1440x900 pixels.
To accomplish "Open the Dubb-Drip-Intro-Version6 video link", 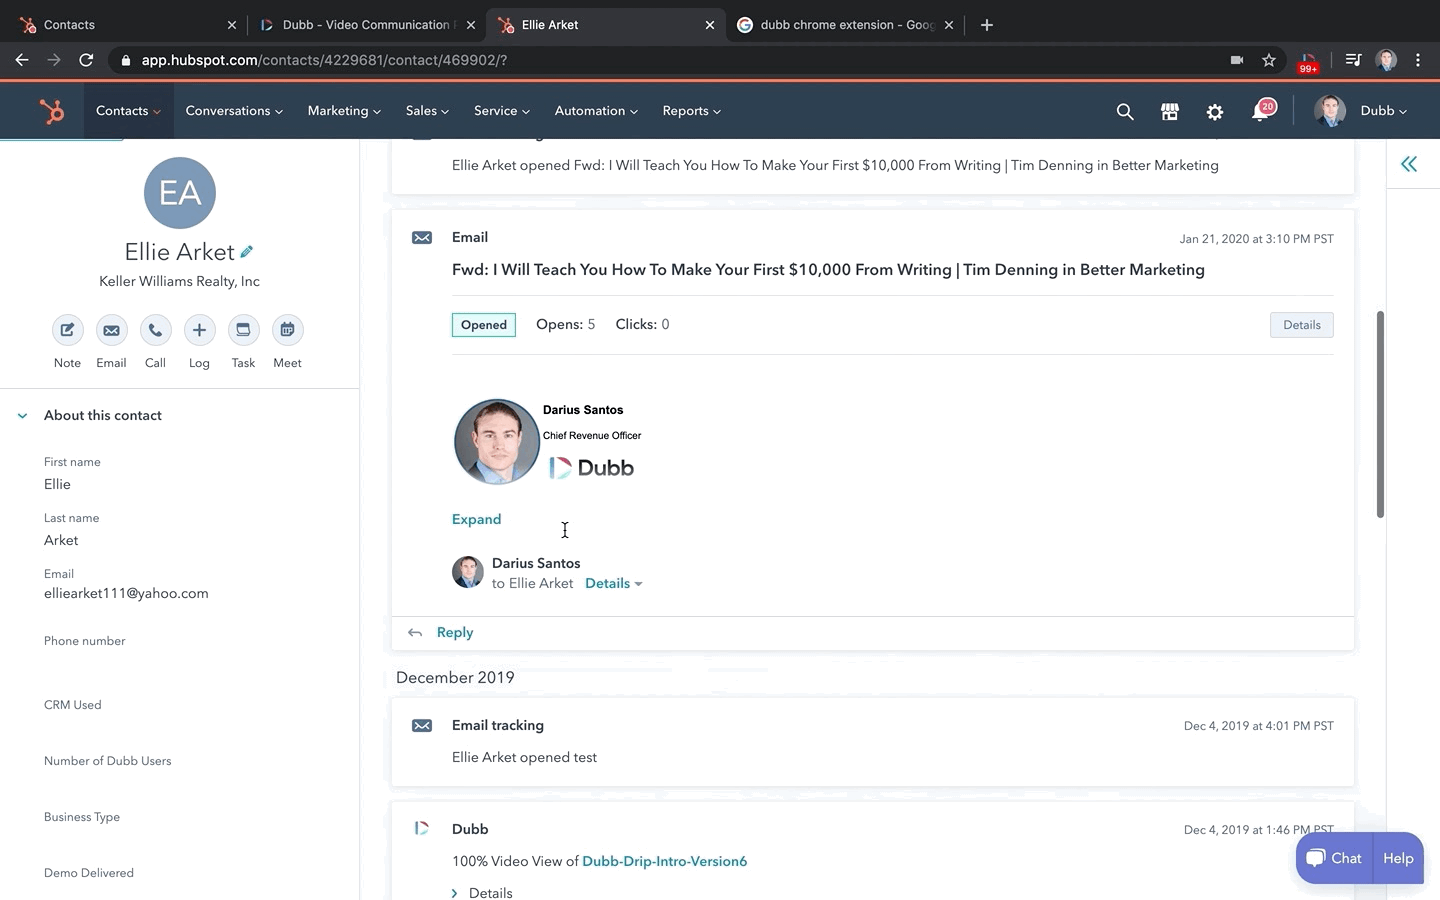I will (664, 861).
